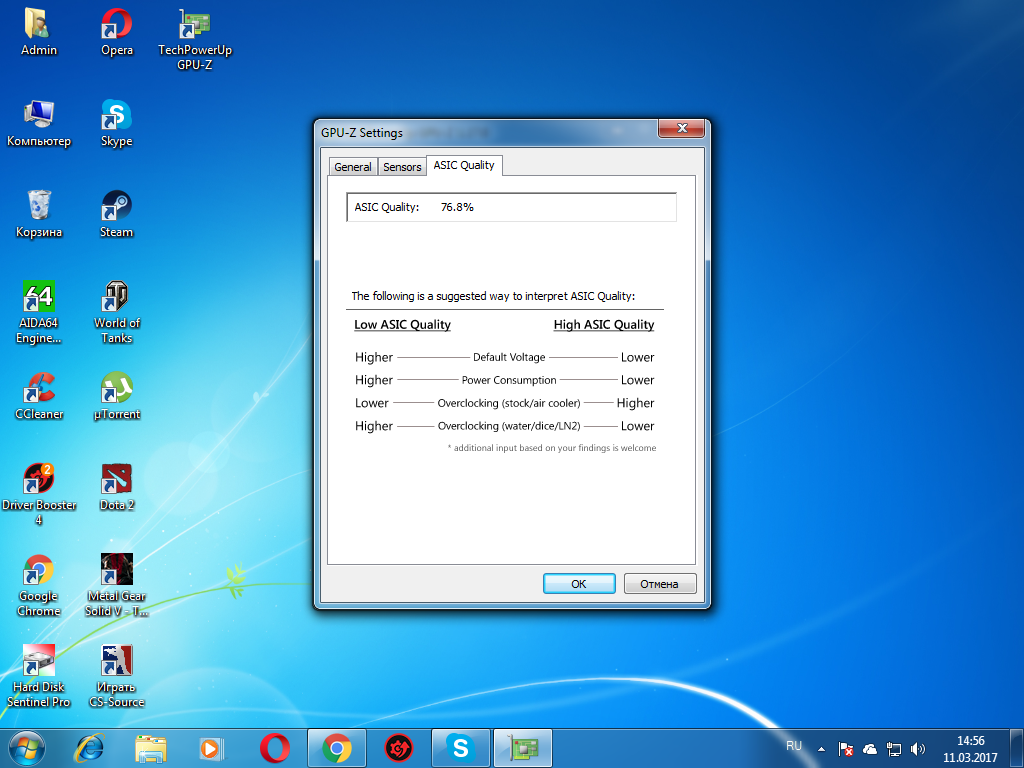Select the Google Chrome desktop shortcut

point(39,585)
